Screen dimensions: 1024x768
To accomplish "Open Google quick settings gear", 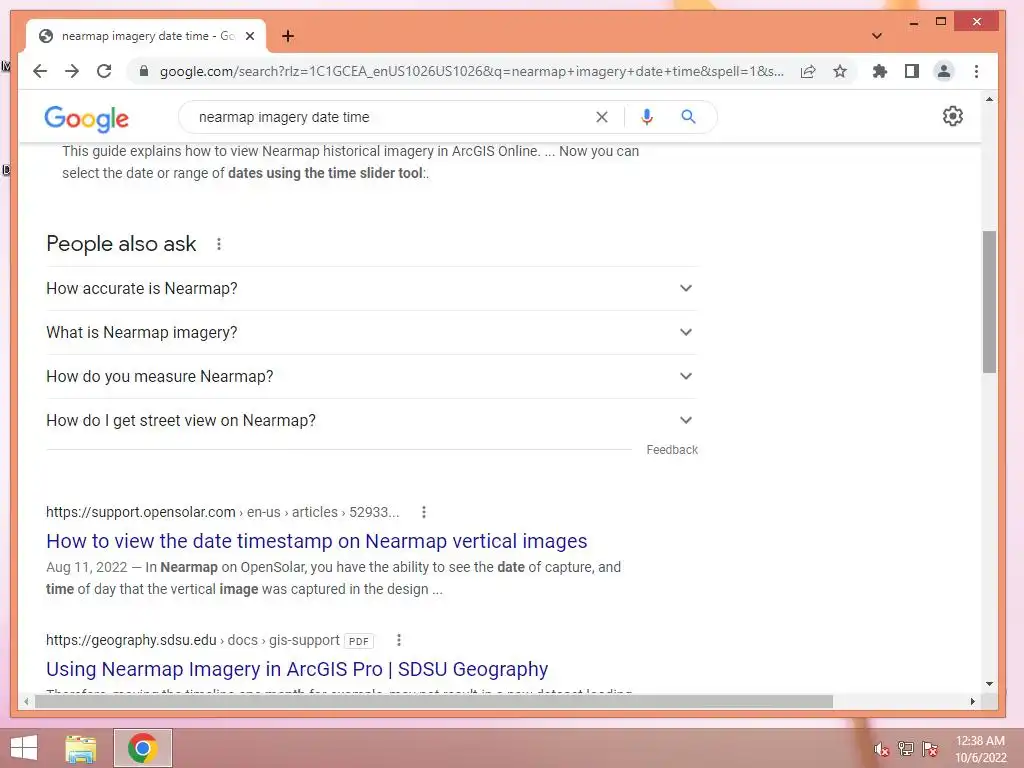I will click(952, 116).
